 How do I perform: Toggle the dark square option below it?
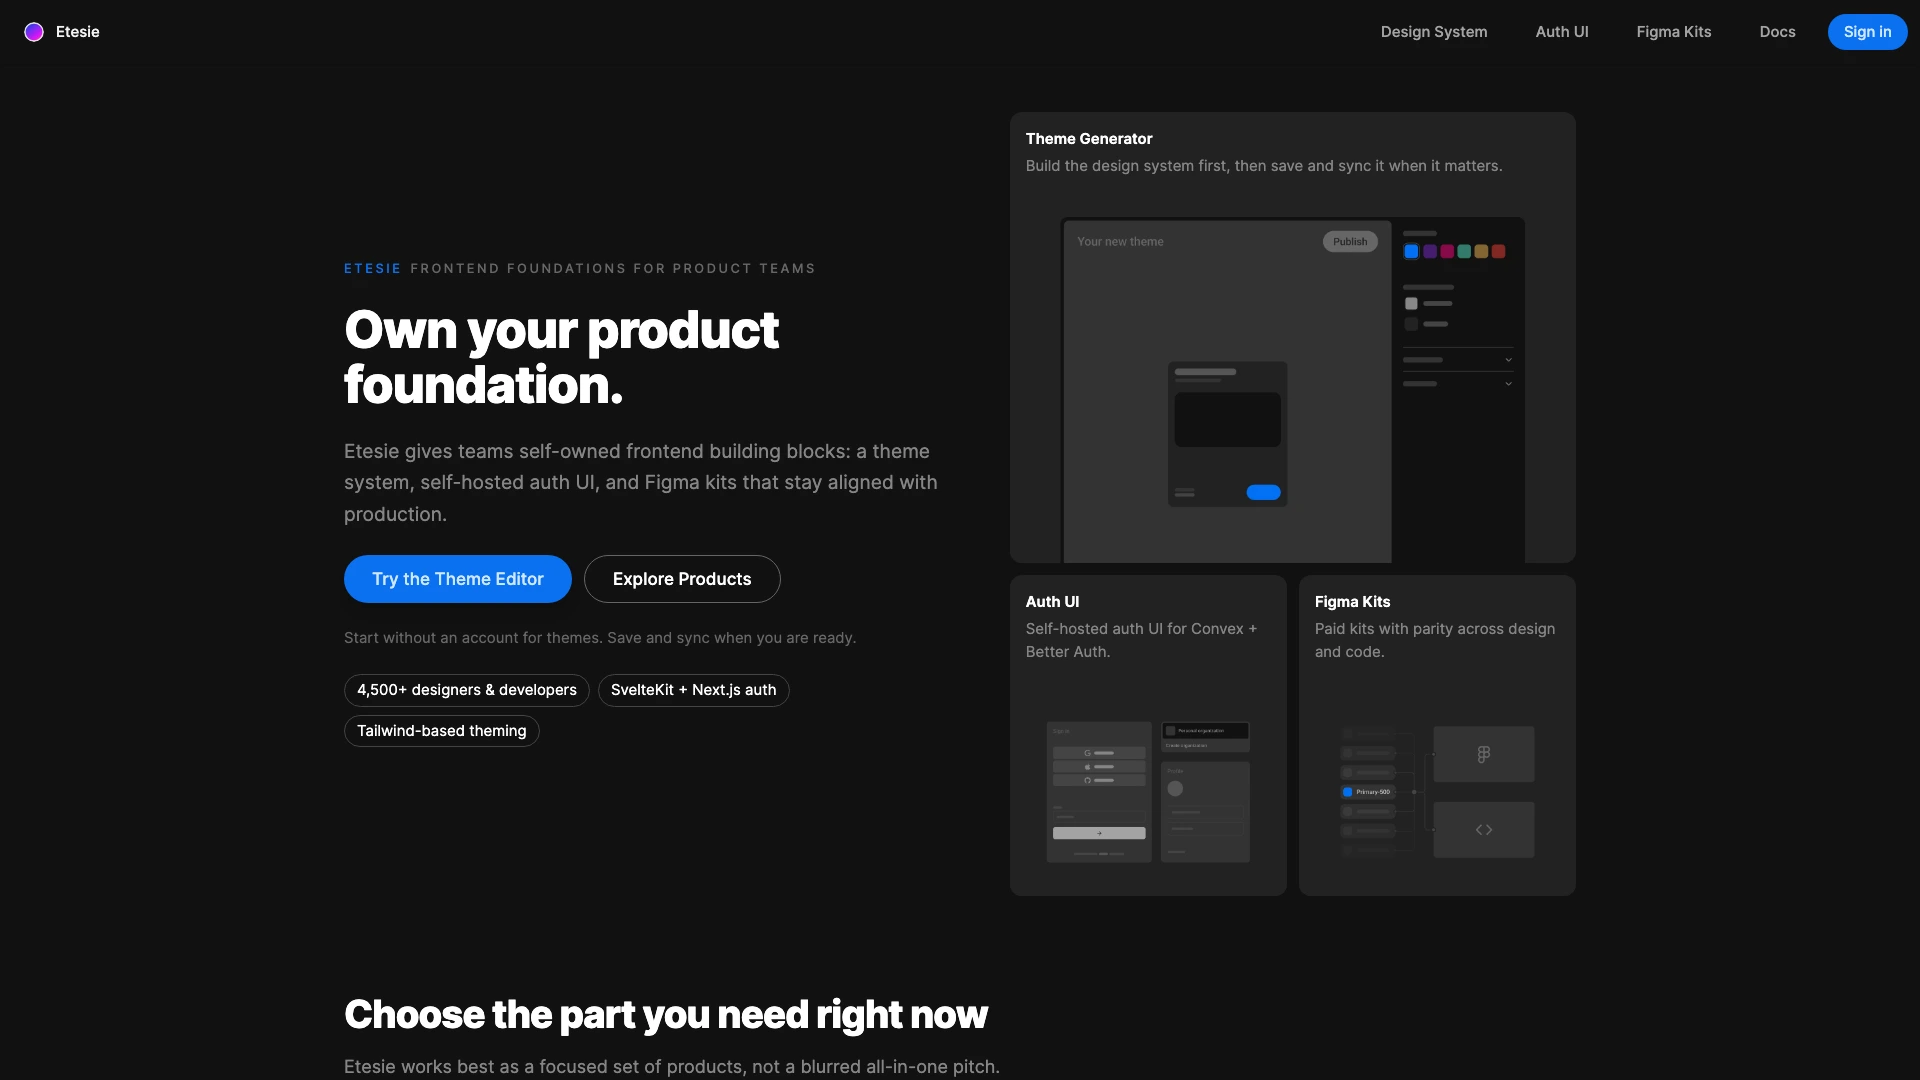click(1411, 324)
